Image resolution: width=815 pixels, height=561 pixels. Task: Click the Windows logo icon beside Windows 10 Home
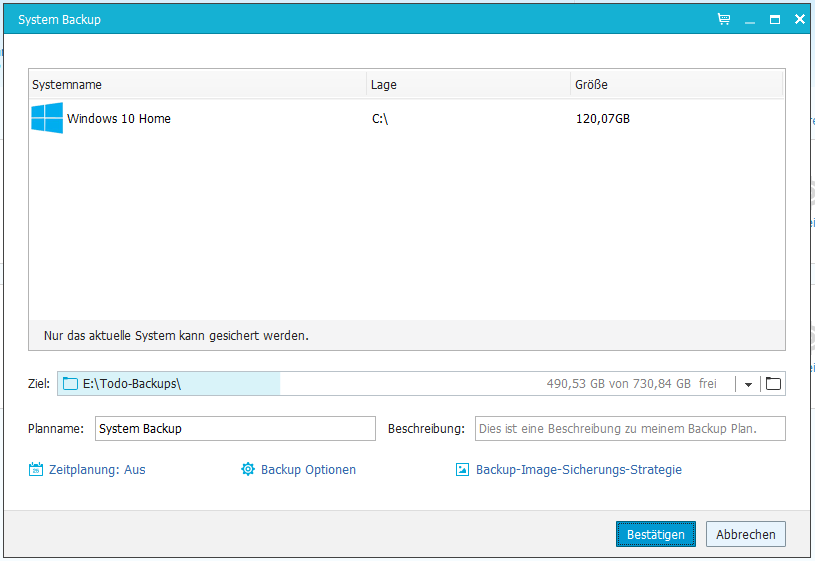(47, 118)
